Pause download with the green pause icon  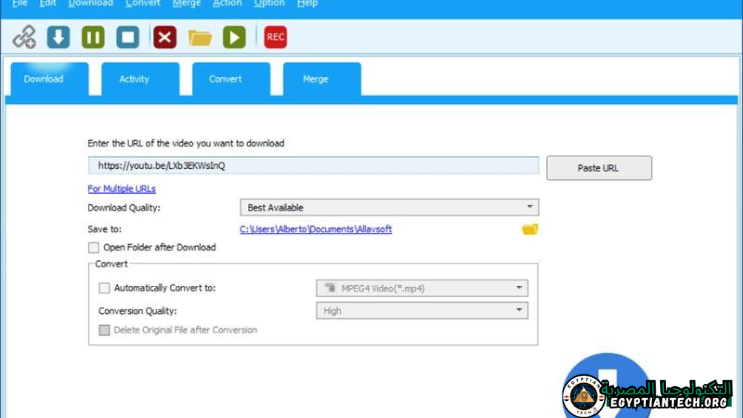coord(93,37)
